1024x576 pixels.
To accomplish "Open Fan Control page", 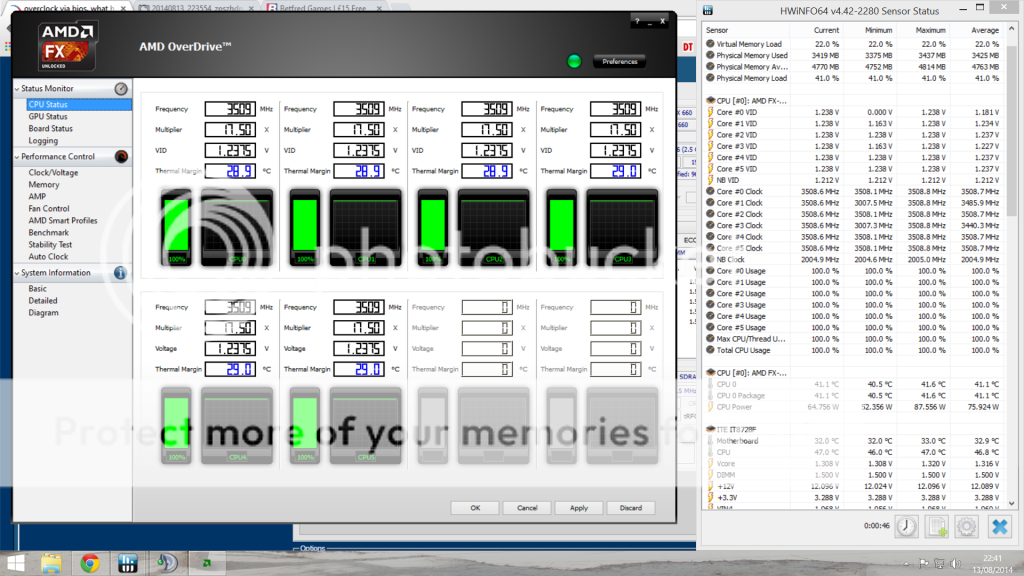I will coord(49,208).
